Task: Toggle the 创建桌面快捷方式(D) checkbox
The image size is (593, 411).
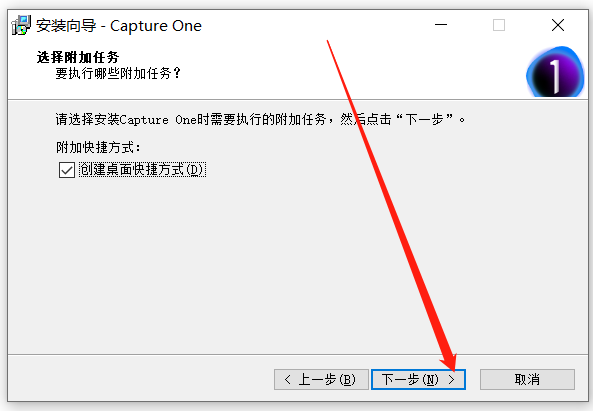Action: [67, 170]
